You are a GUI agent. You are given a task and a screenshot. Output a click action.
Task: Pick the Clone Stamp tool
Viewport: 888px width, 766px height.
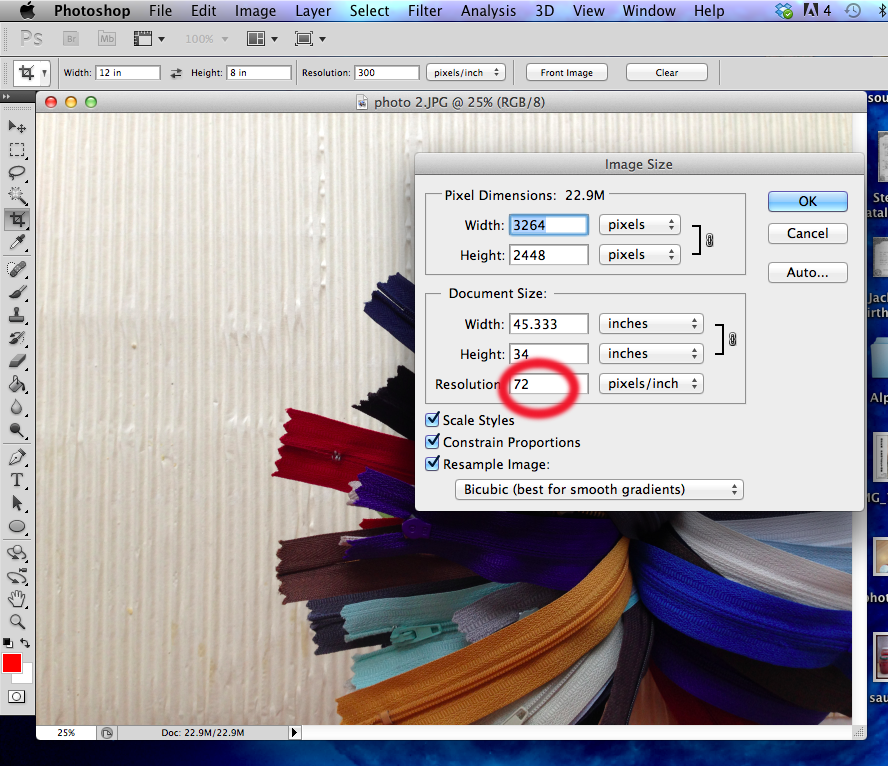click(x=18, y=315)
